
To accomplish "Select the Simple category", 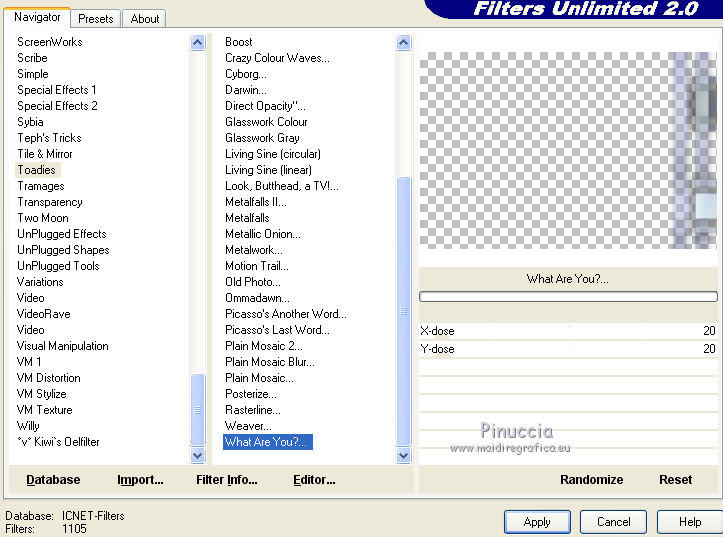I will click(x=33, y=74).
